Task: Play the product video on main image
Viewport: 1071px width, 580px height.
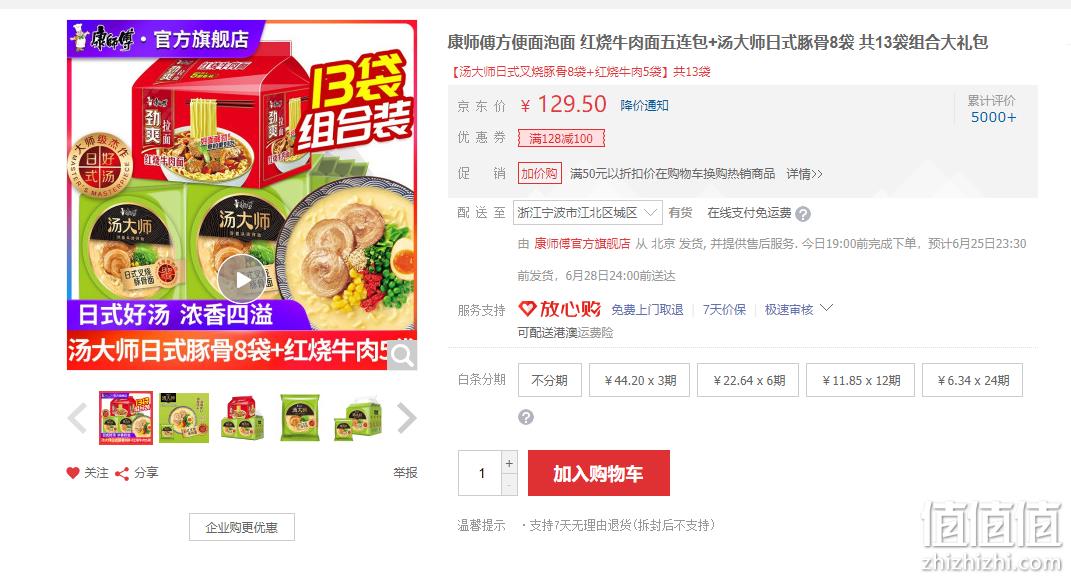Action: pyautogui.click(x=242, y=279)
